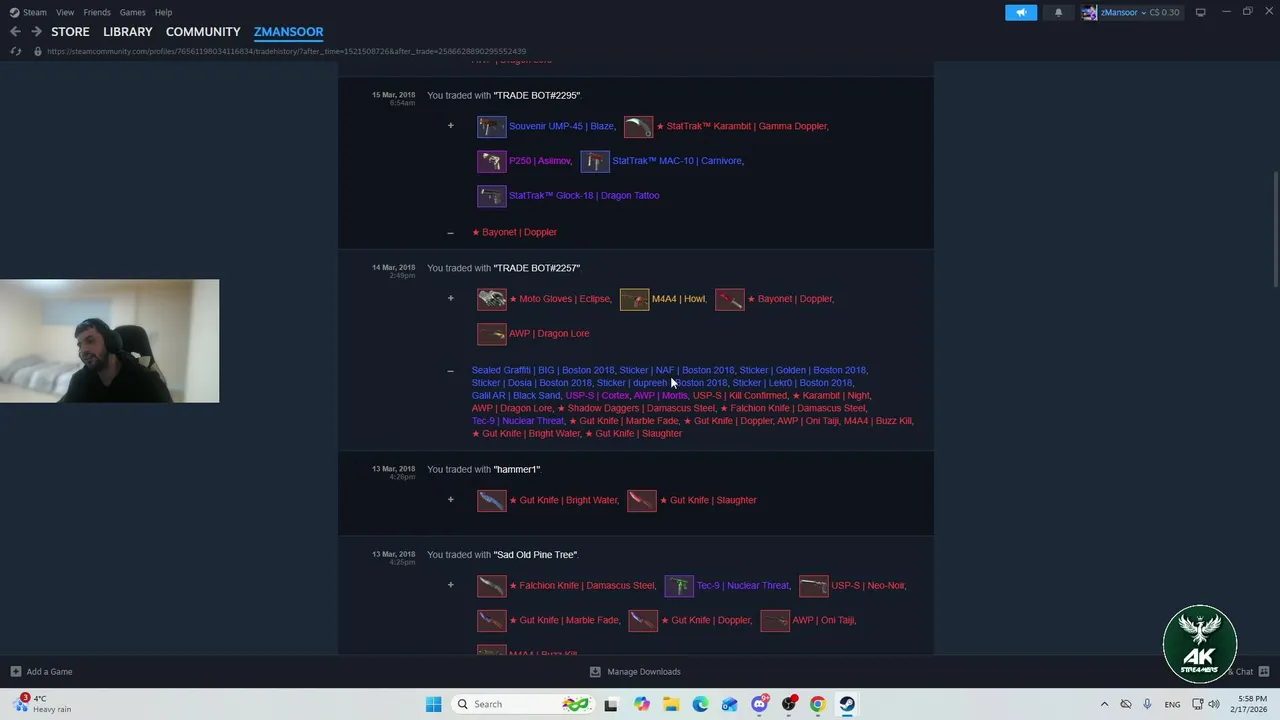1280x720 pixels.
Task: Open the M4A4 | Howl link
Action: (x=678, y=299)
